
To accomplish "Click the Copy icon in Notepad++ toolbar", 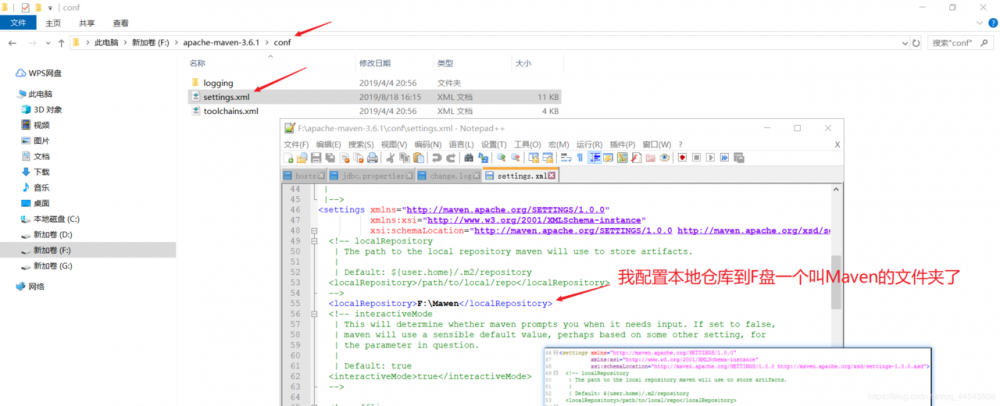I will [x=404, y=157].
